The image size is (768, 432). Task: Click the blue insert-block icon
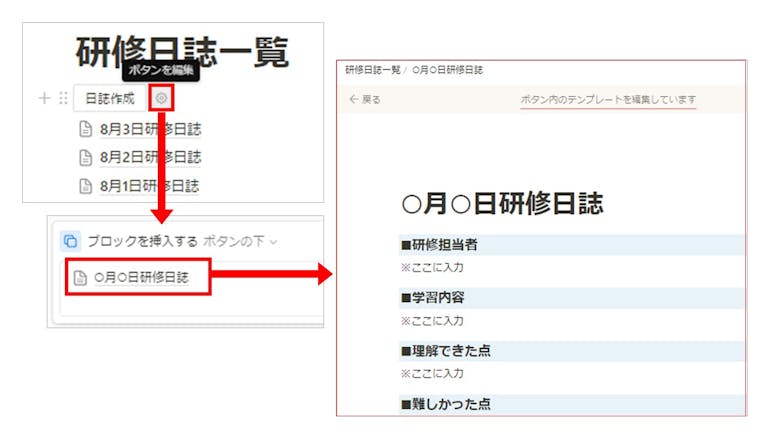[x=71, y=241]
